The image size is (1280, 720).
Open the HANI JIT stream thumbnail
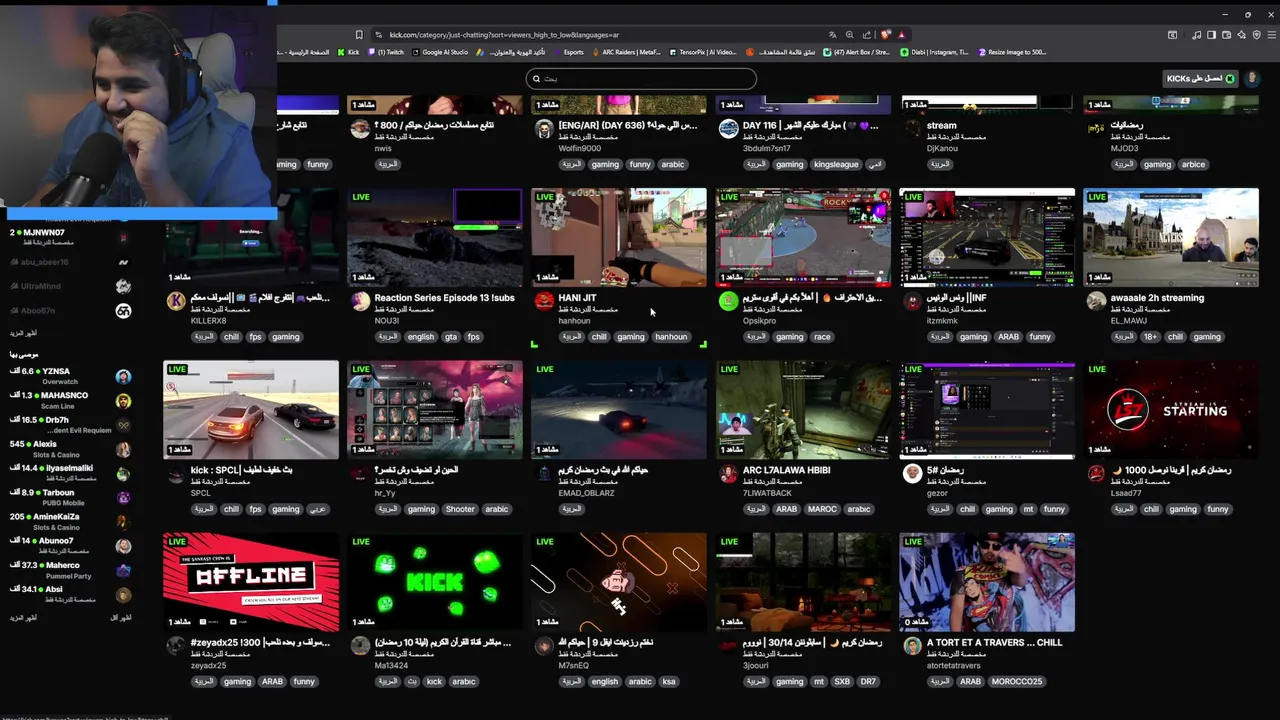[x=619, y=237]
